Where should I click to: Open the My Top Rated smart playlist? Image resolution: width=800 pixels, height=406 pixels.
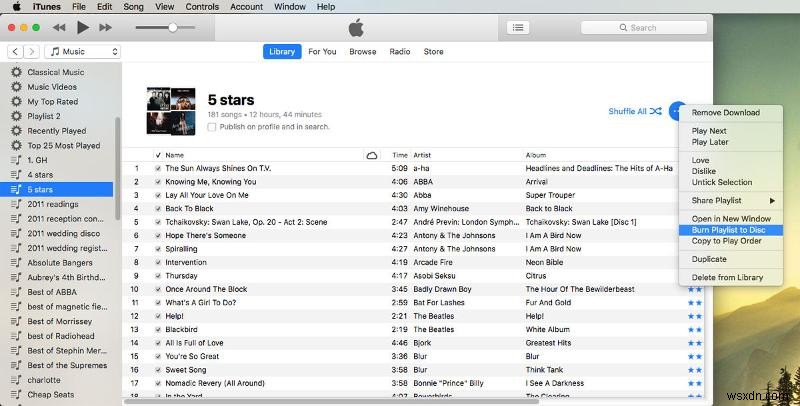click(53, 102)
